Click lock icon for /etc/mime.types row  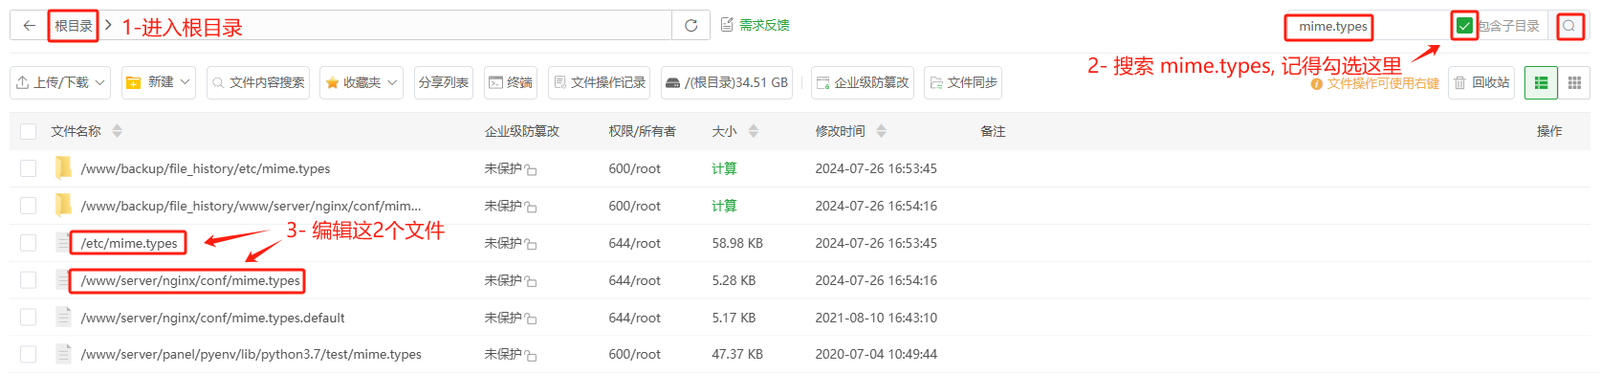[x=531, y=245]
